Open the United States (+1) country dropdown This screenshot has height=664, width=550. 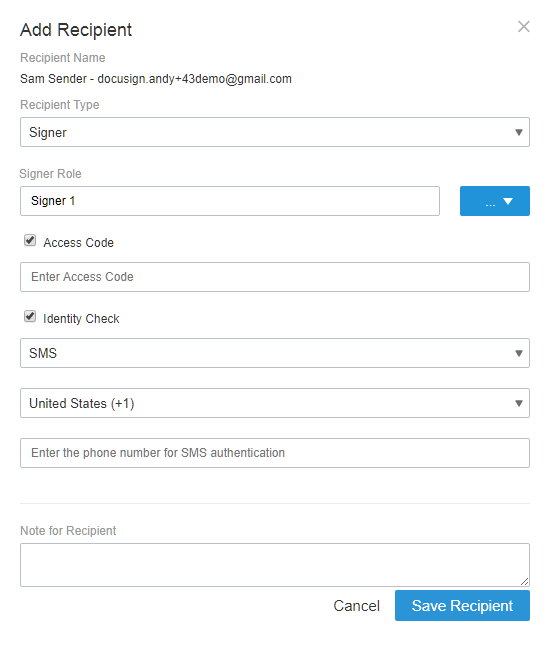275,403
